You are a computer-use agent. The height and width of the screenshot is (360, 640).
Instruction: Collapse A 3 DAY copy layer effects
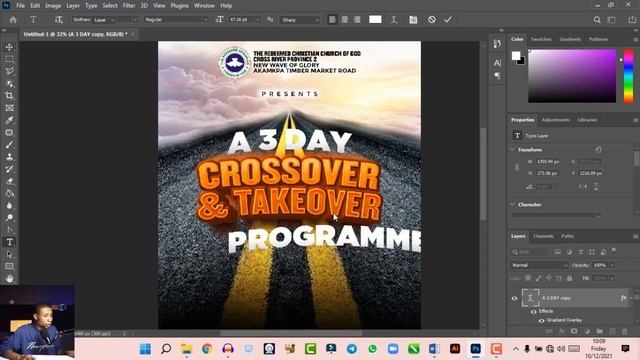tap(631, 298)
